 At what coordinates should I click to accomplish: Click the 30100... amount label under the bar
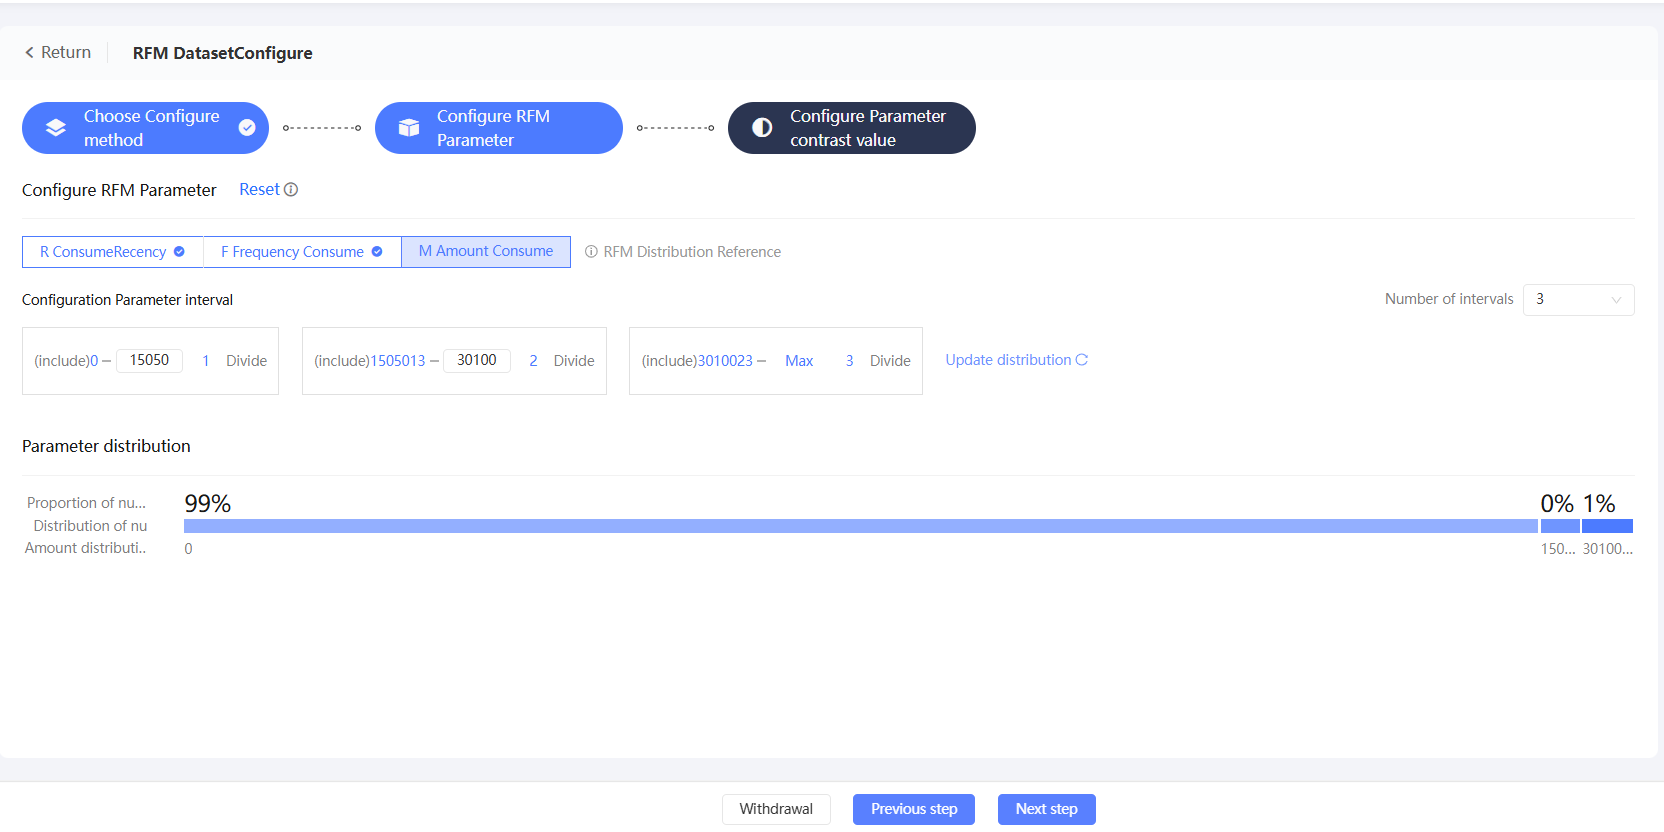point(1607,549)
